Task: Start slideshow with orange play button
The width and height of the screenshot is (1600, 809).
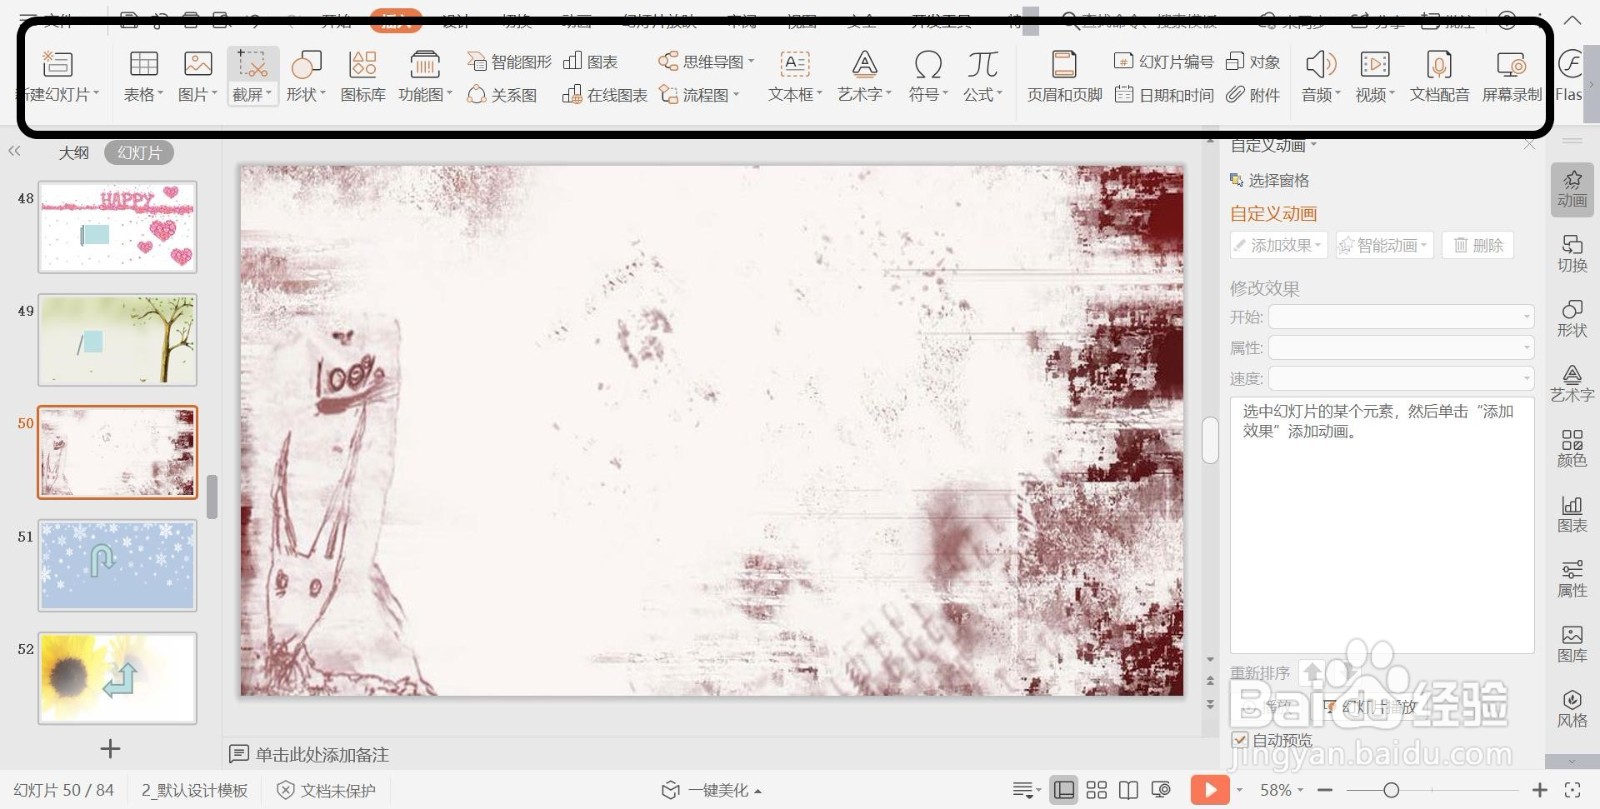Action: pos(1210,790)
